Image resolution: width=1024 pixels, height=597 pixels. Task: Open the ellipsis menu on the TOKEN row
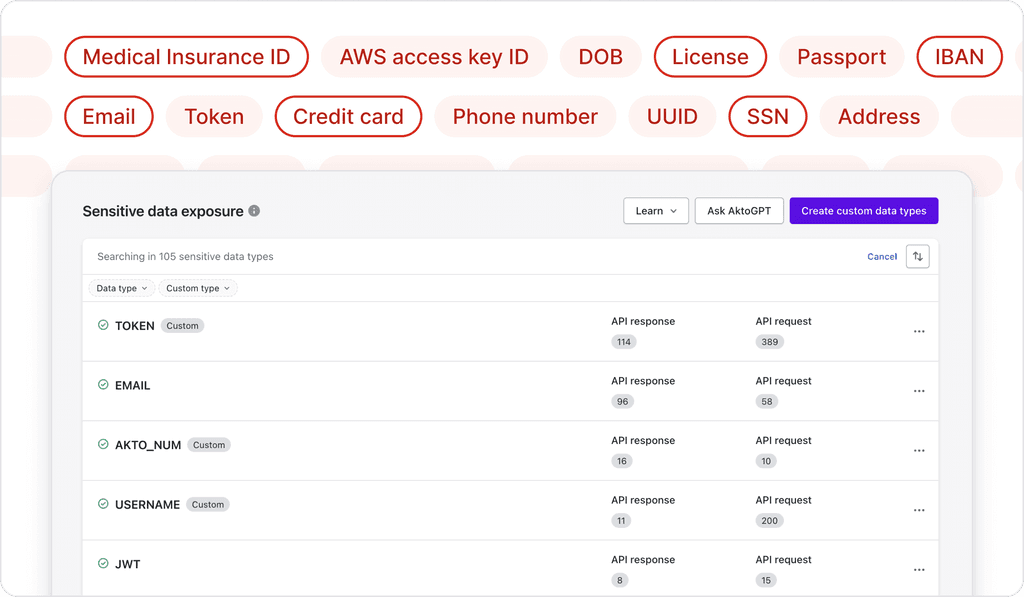pyautogui.click(x=918, y=331)
